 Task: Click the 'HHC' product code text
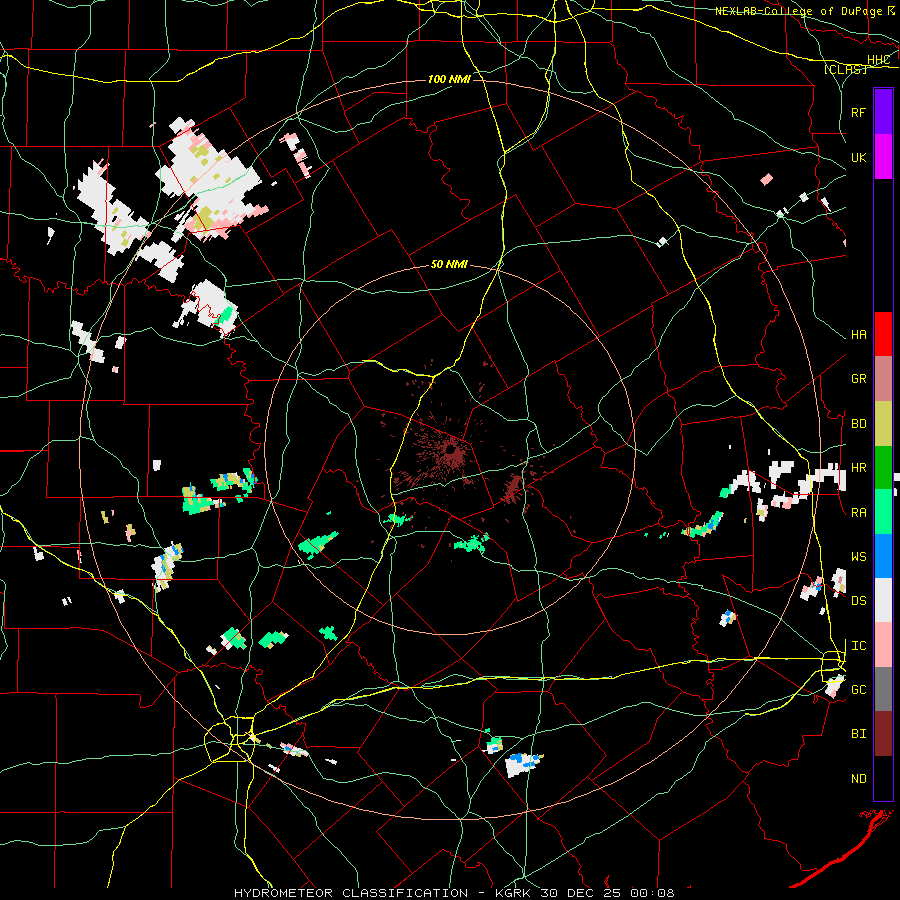(x=878, y=60)
